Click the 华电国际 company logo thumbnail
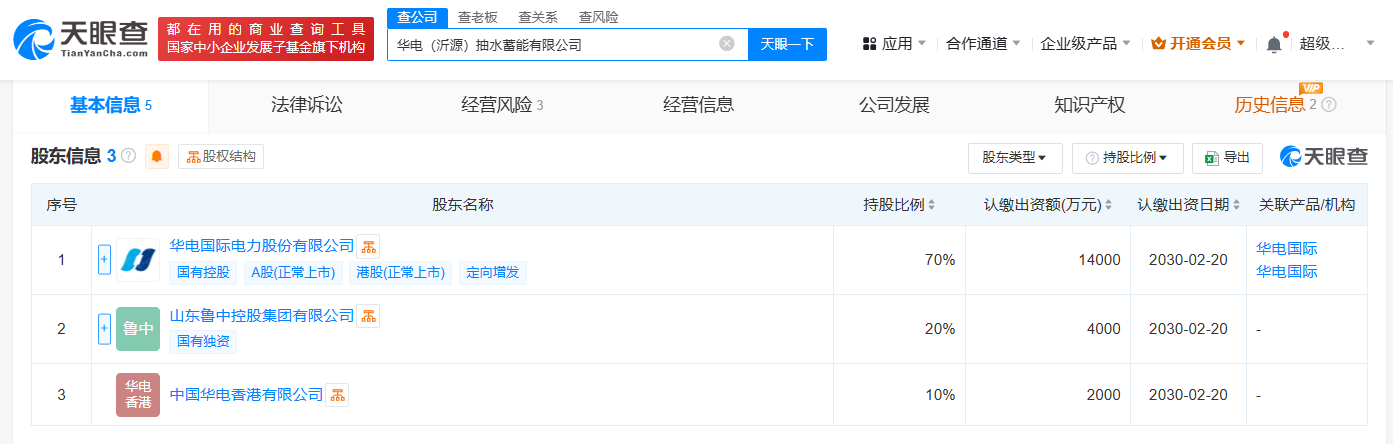The height and width of the screenshot is (444, 1393). (138, 260)
